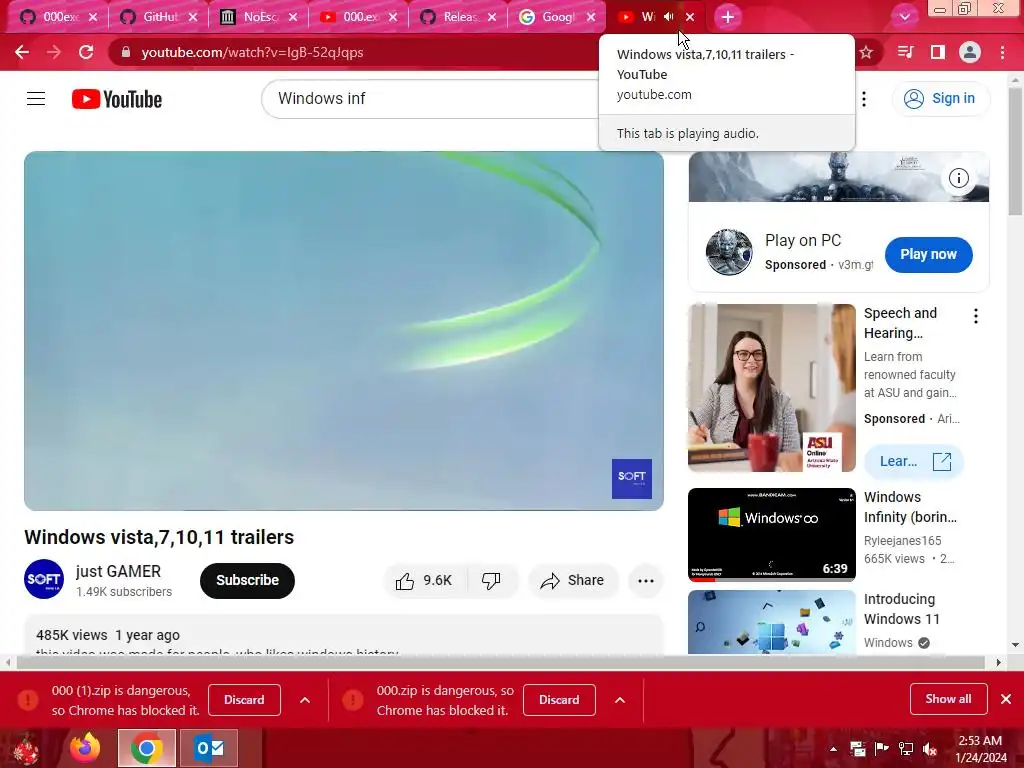Click the Start button ornament icon

(25, 748)
